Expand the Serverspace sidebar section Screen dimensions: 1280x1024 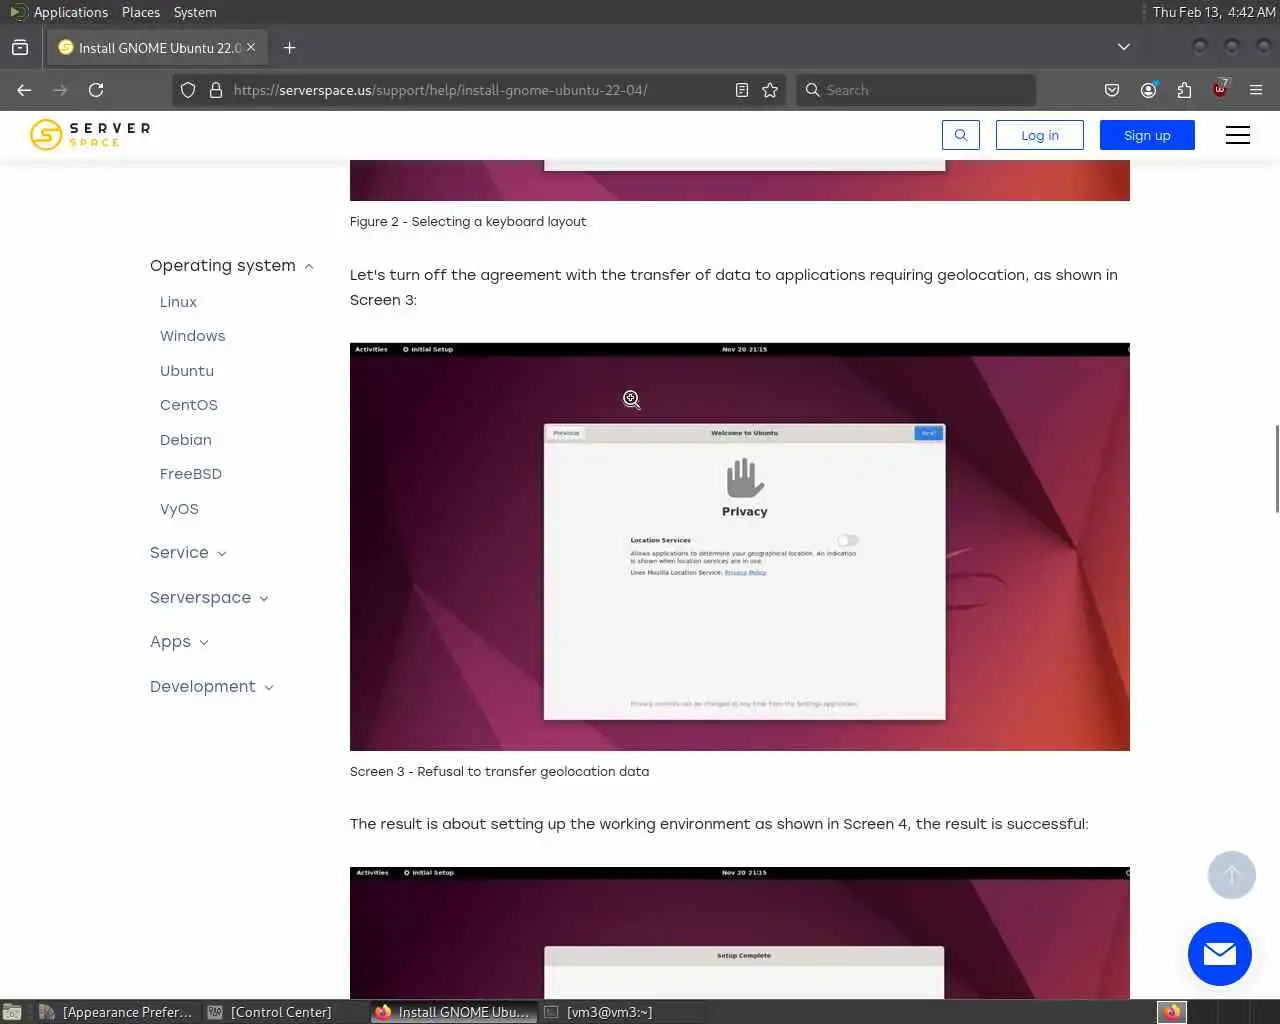pyautogui.click(x=209, y=597)
